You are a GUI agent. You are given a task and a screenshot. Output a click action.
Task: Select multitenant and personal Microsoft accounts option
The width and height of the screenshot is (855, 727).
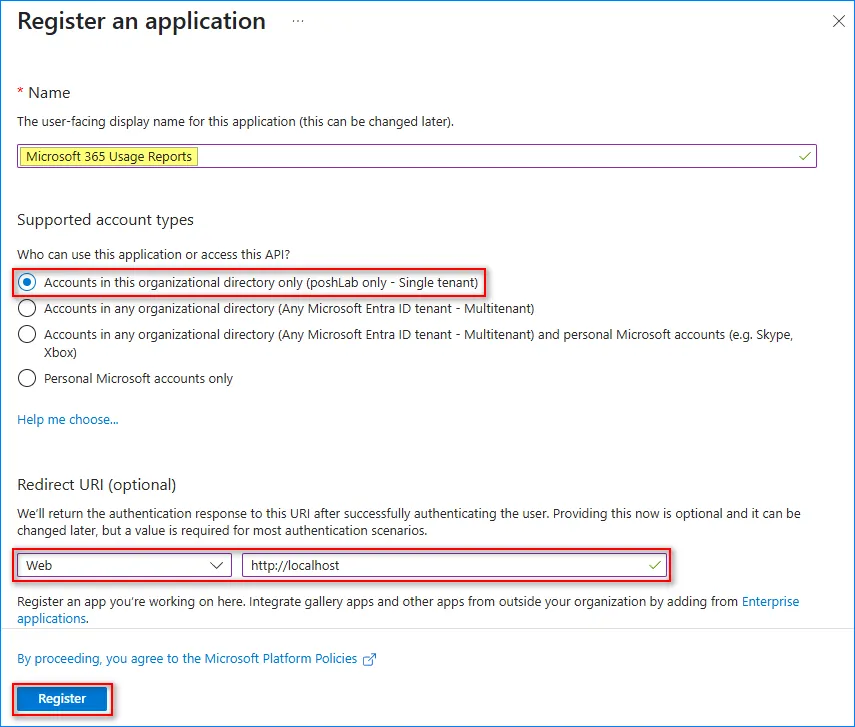pyautogui.click(x=27, y=335)
